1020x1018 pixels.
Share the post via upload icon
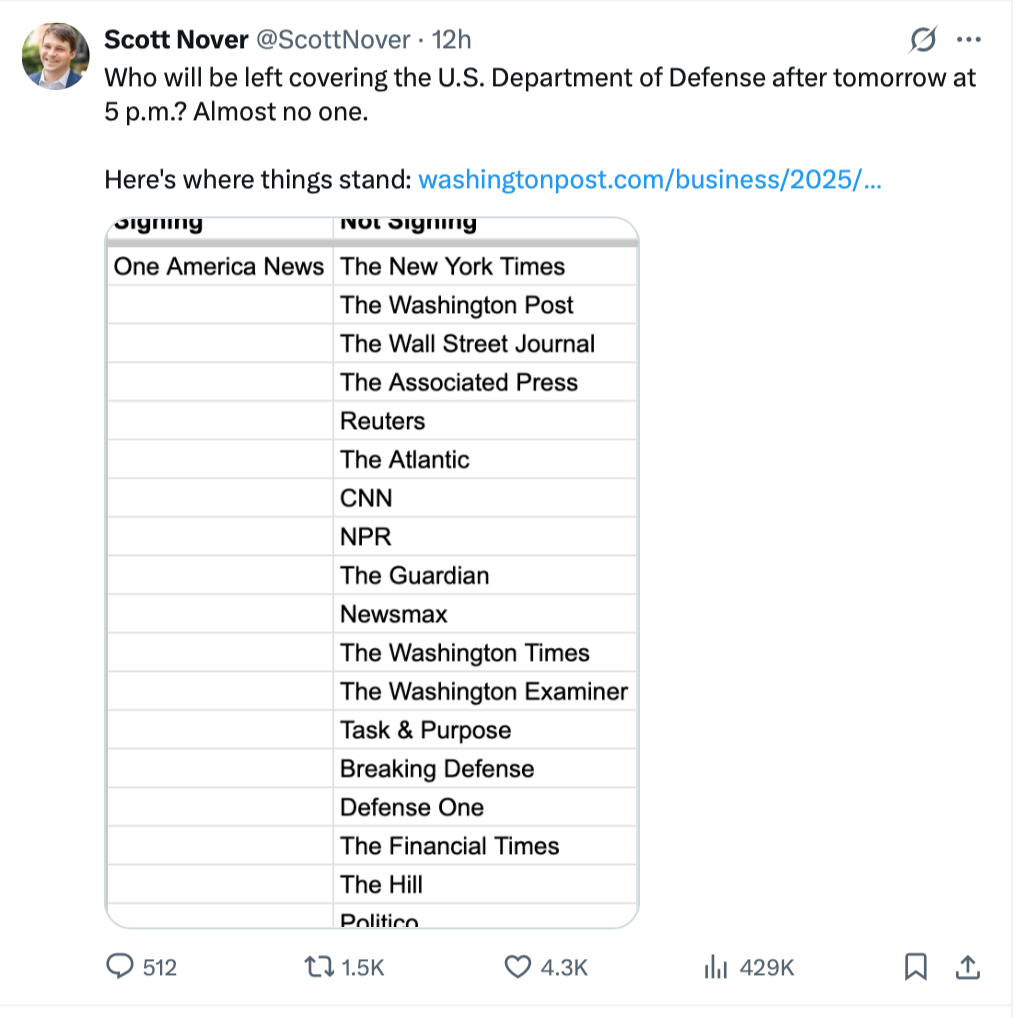coord(967,967)
